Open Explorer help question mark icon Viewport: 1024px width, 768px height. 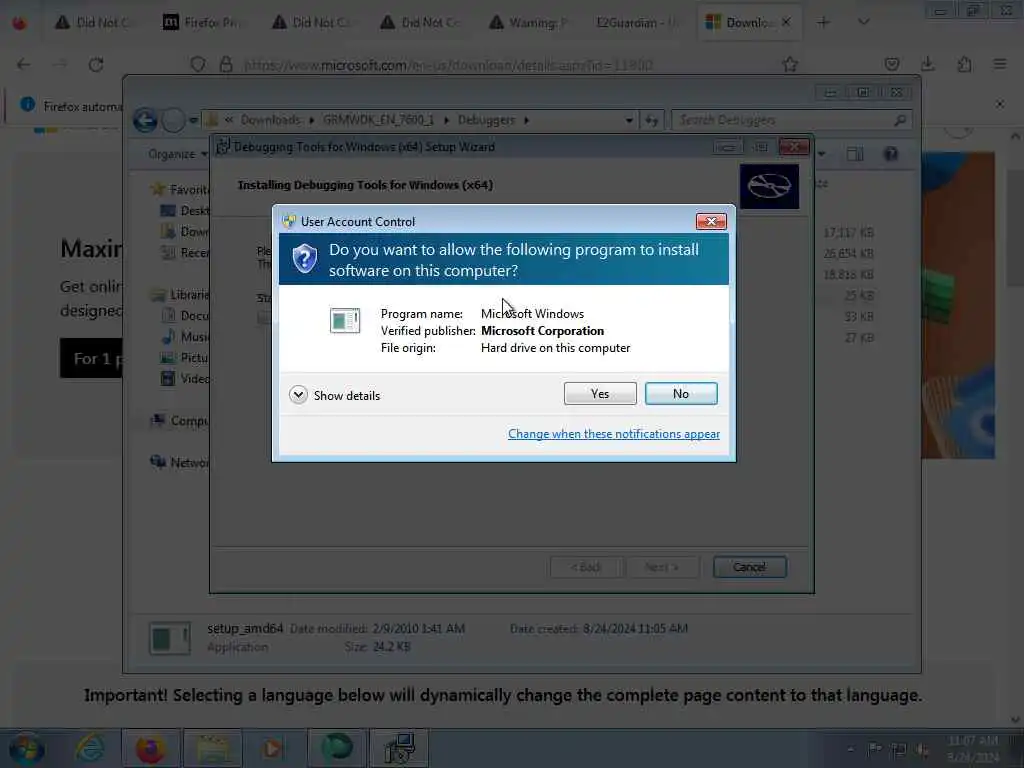(891, 154)
